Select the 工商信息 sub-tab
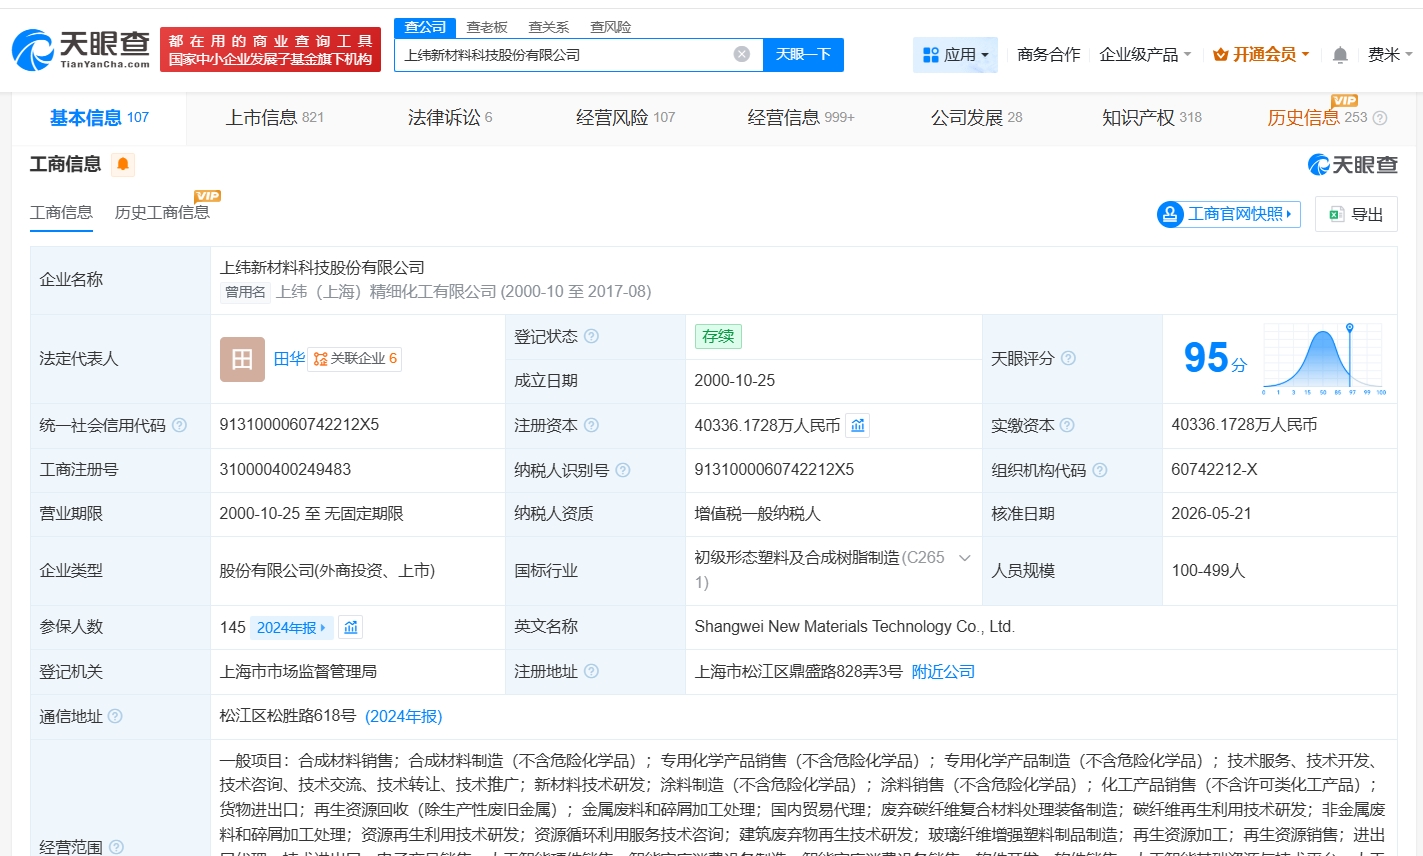Image resolution: width=1423 pixels, height=856 pixels. (x=61, y=212)
